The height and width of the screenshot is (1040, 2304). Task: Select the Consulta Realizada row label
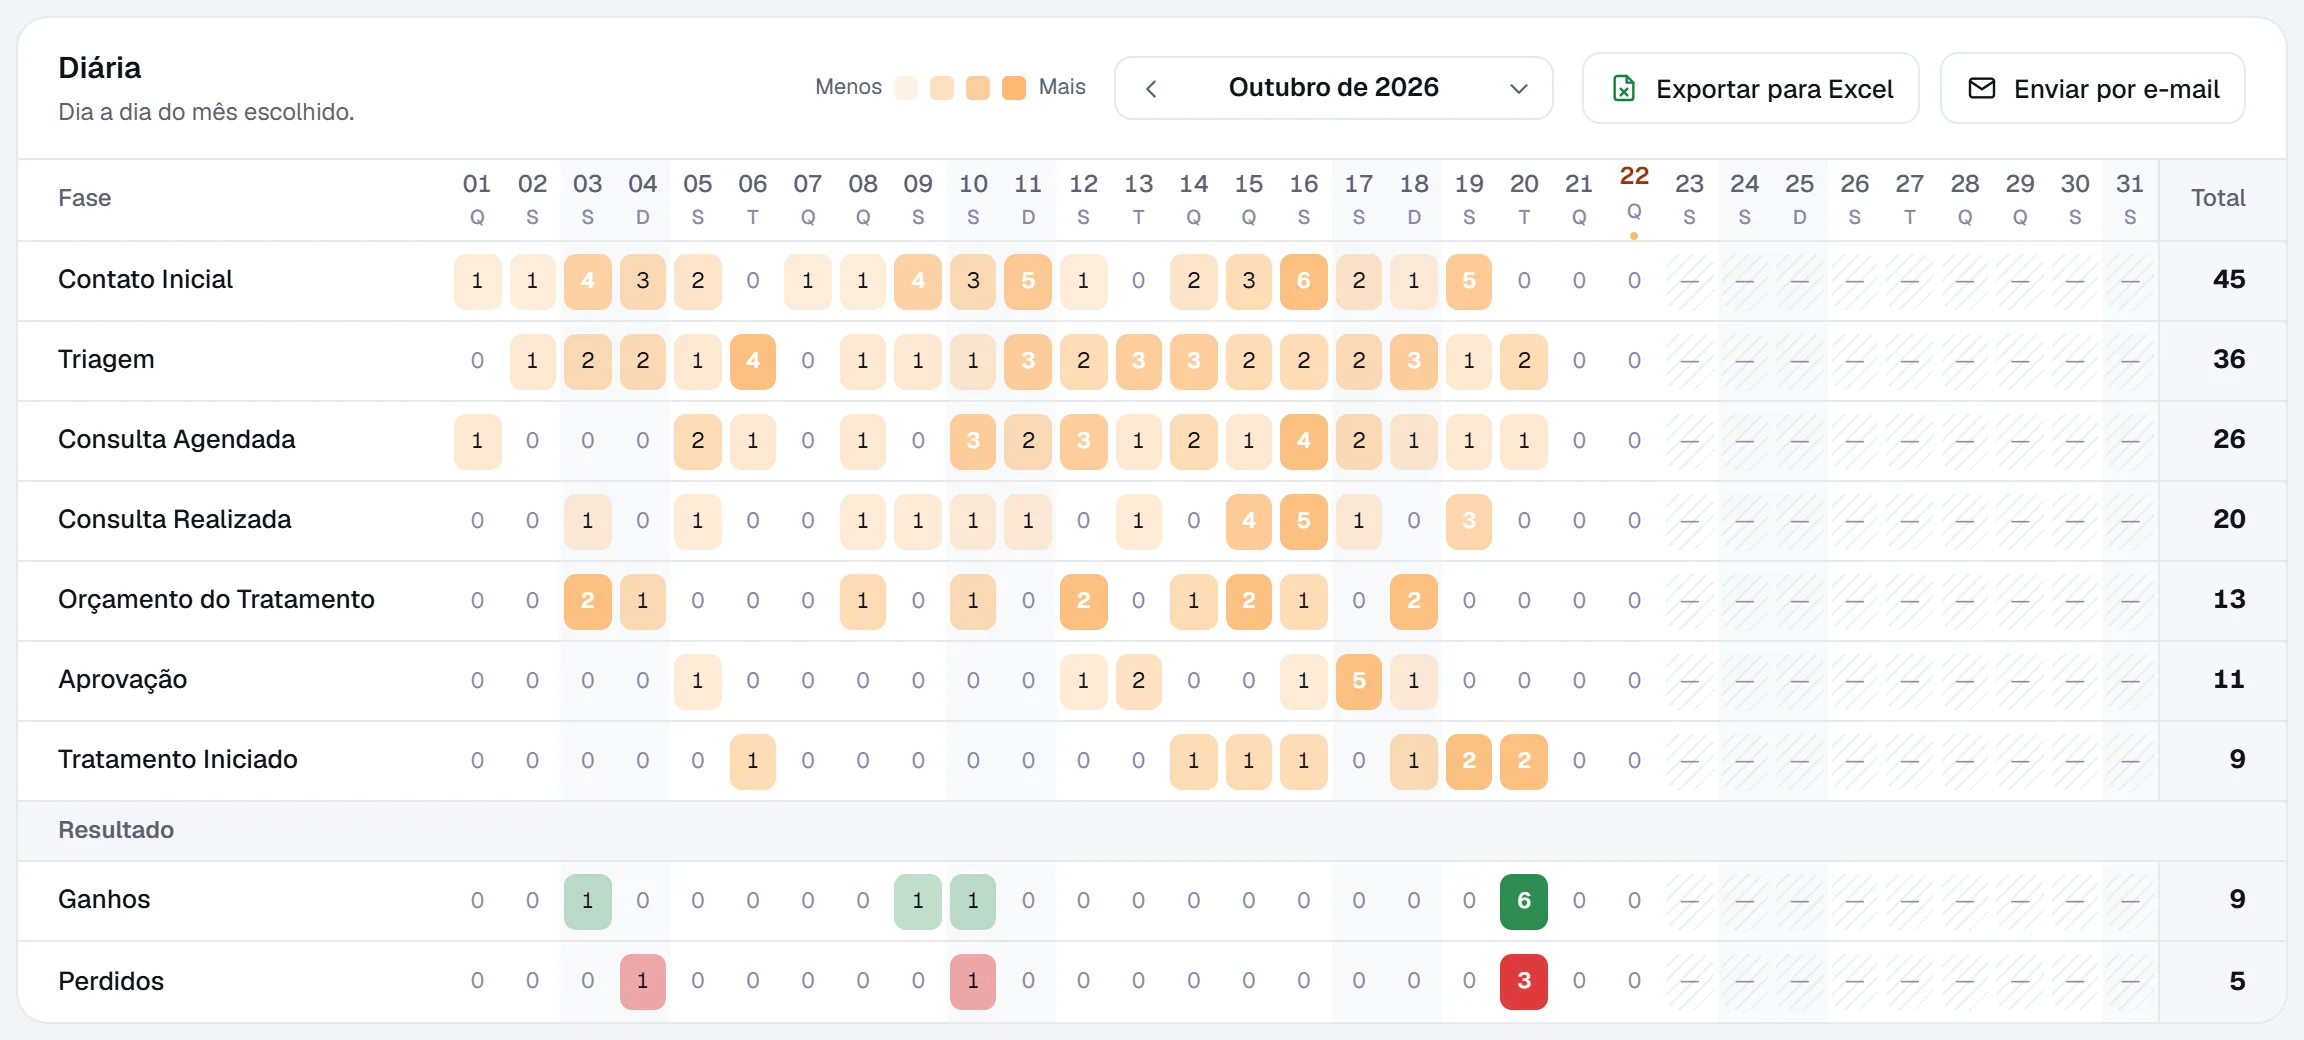pos(174,519)
